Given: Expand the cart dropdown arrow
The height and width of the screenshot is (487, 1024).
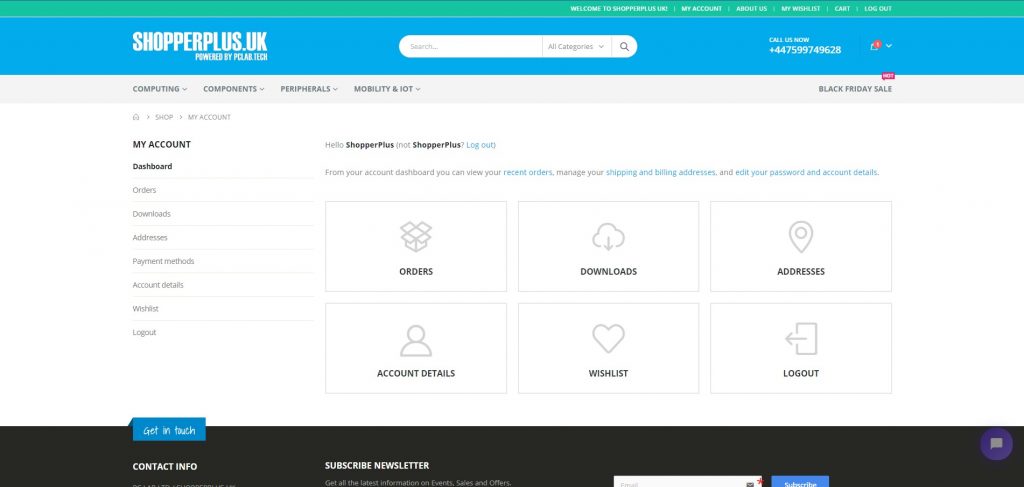Looking at the screenshot, I should (x=889, y=46).
